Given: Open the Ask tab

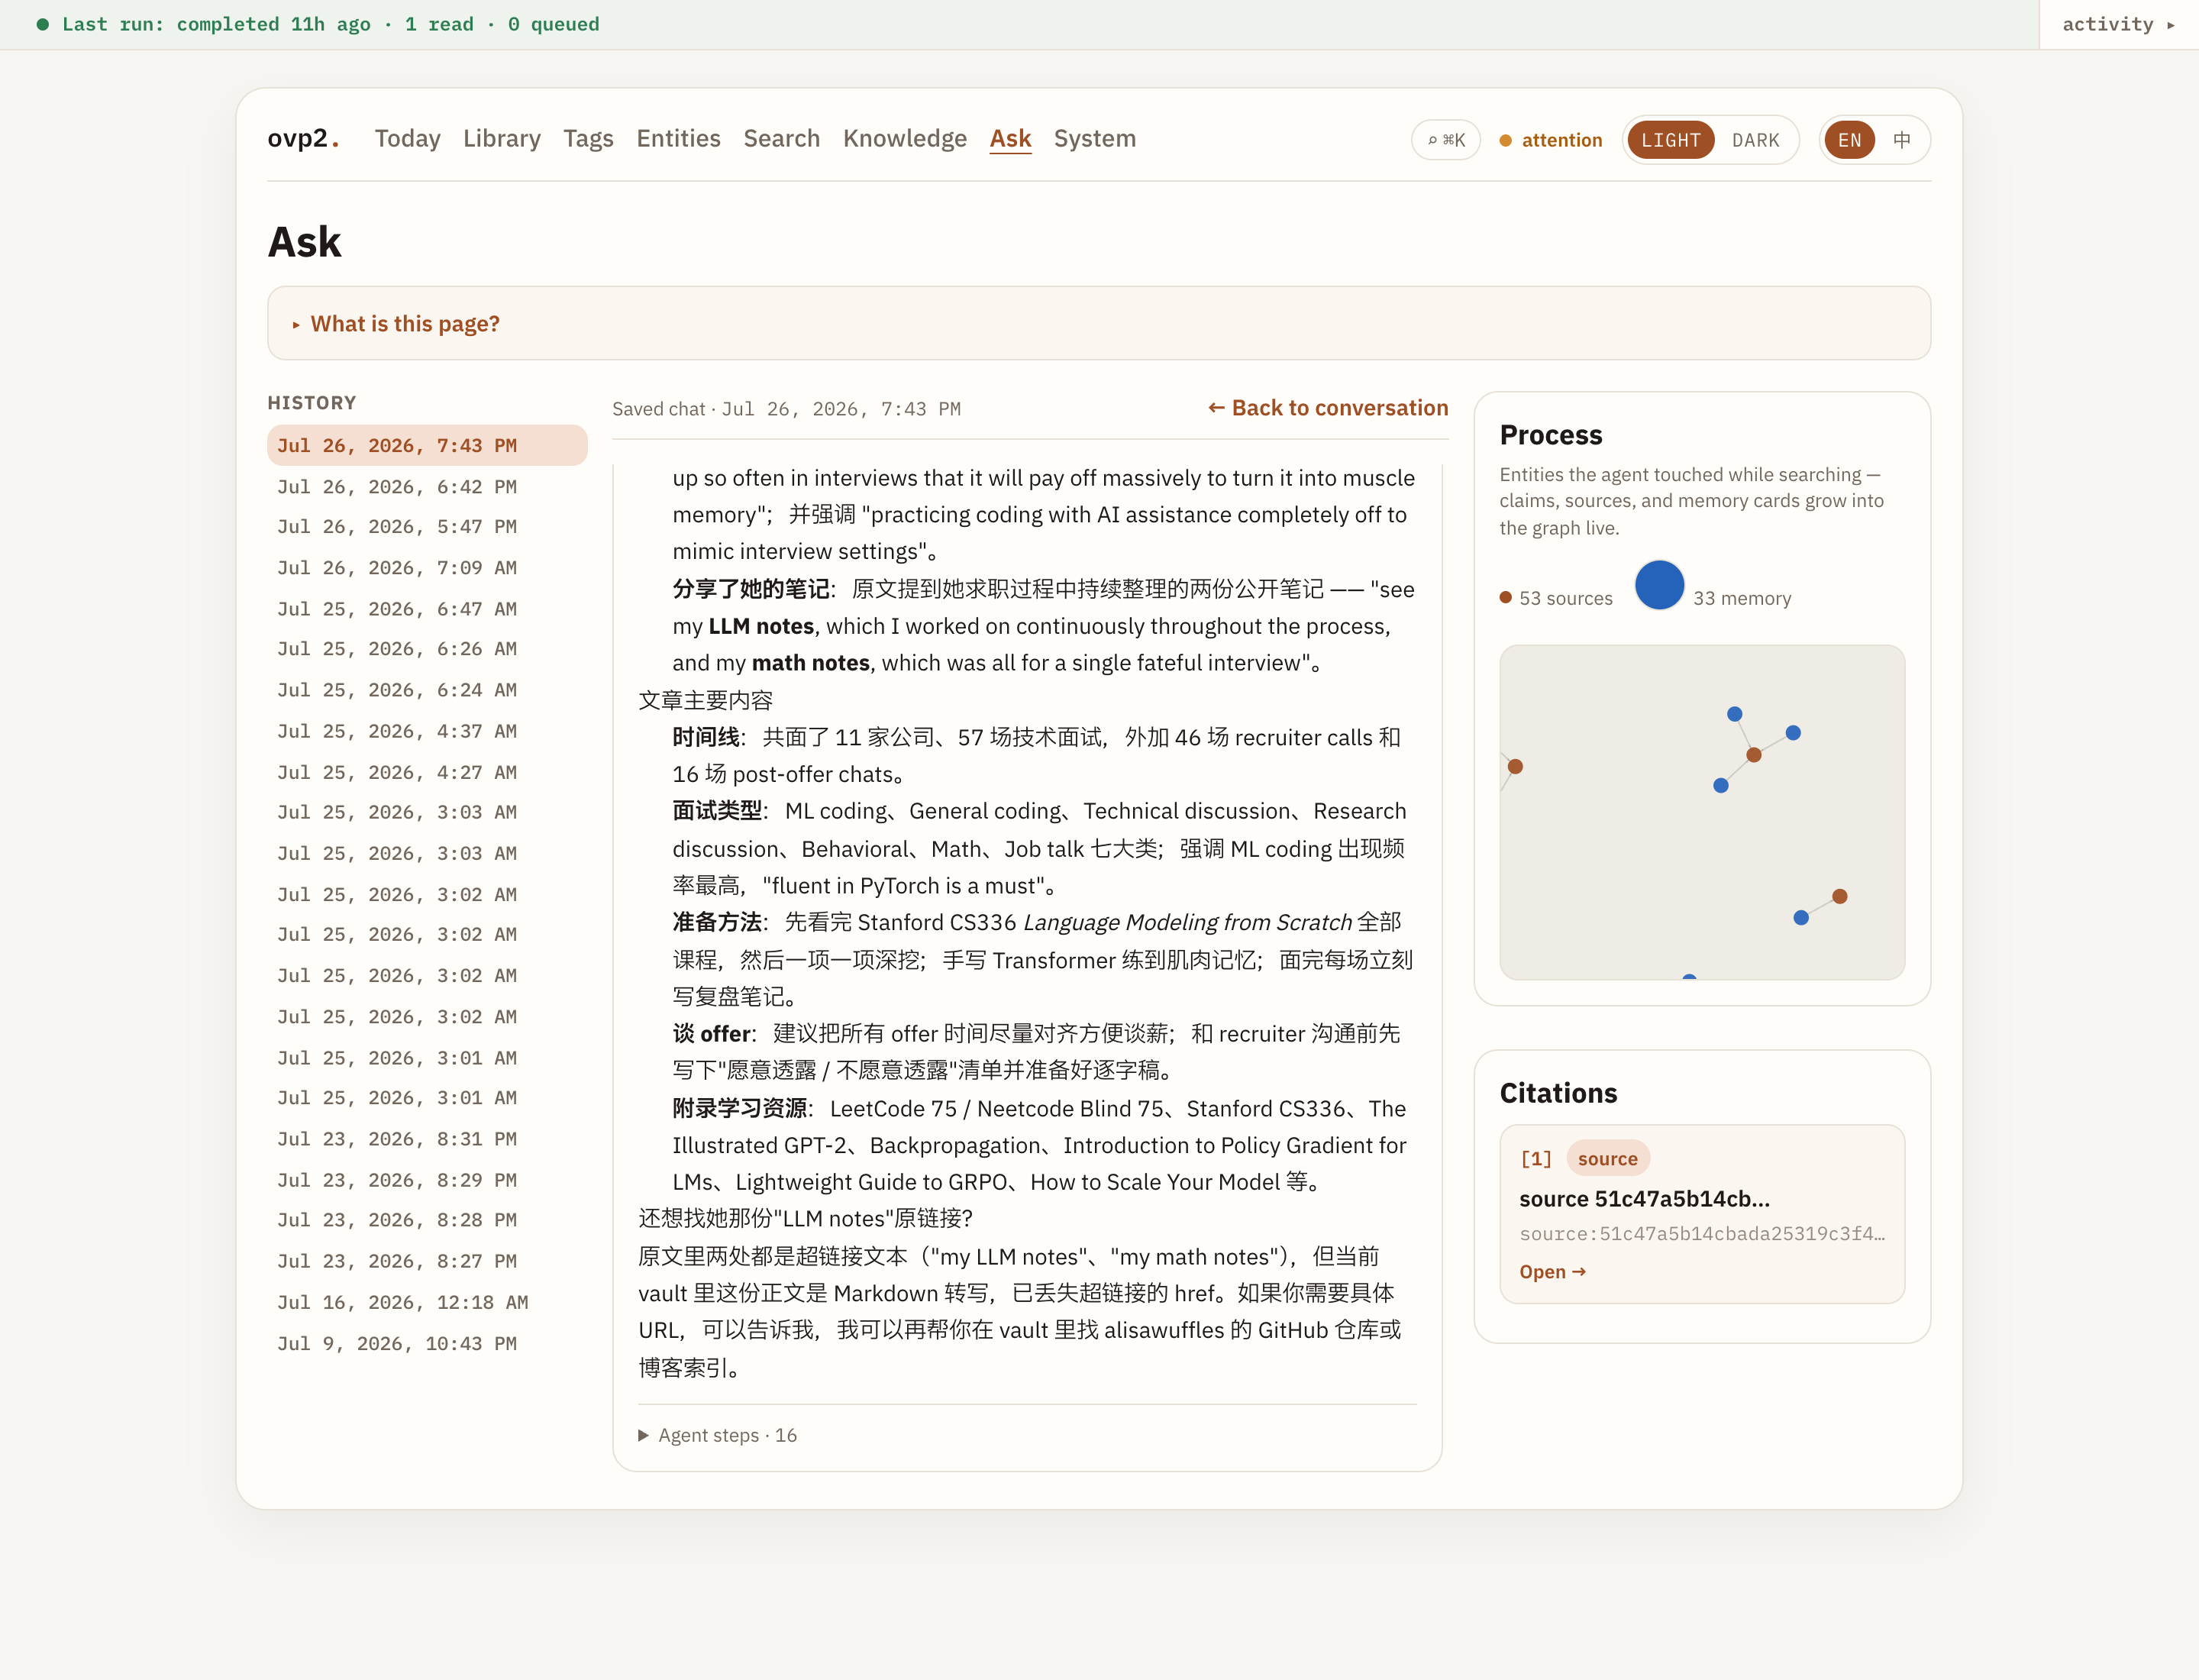Looking at the screenshot, I should pos(1010,138).
